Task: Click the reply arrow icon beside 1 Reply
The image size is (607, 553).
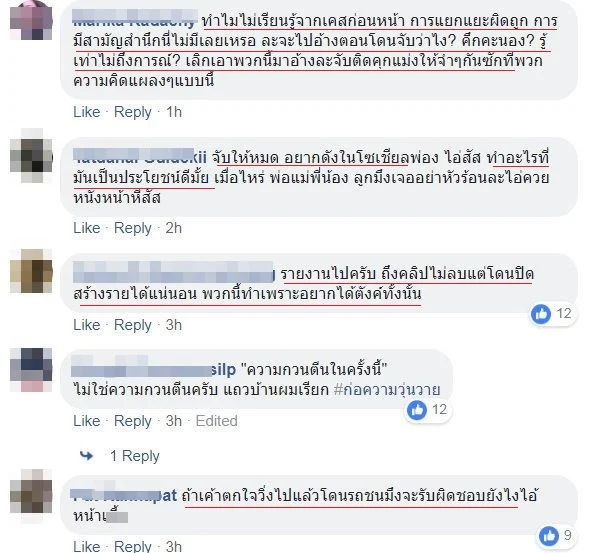Action: pos(87,456)
